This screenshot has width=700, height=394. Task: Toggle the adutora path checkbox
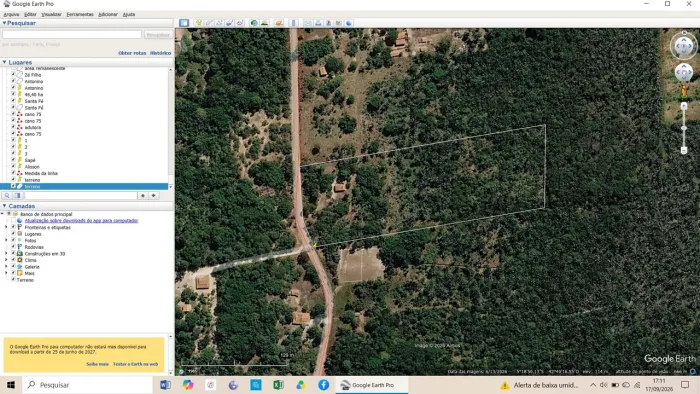pos(13,127)
